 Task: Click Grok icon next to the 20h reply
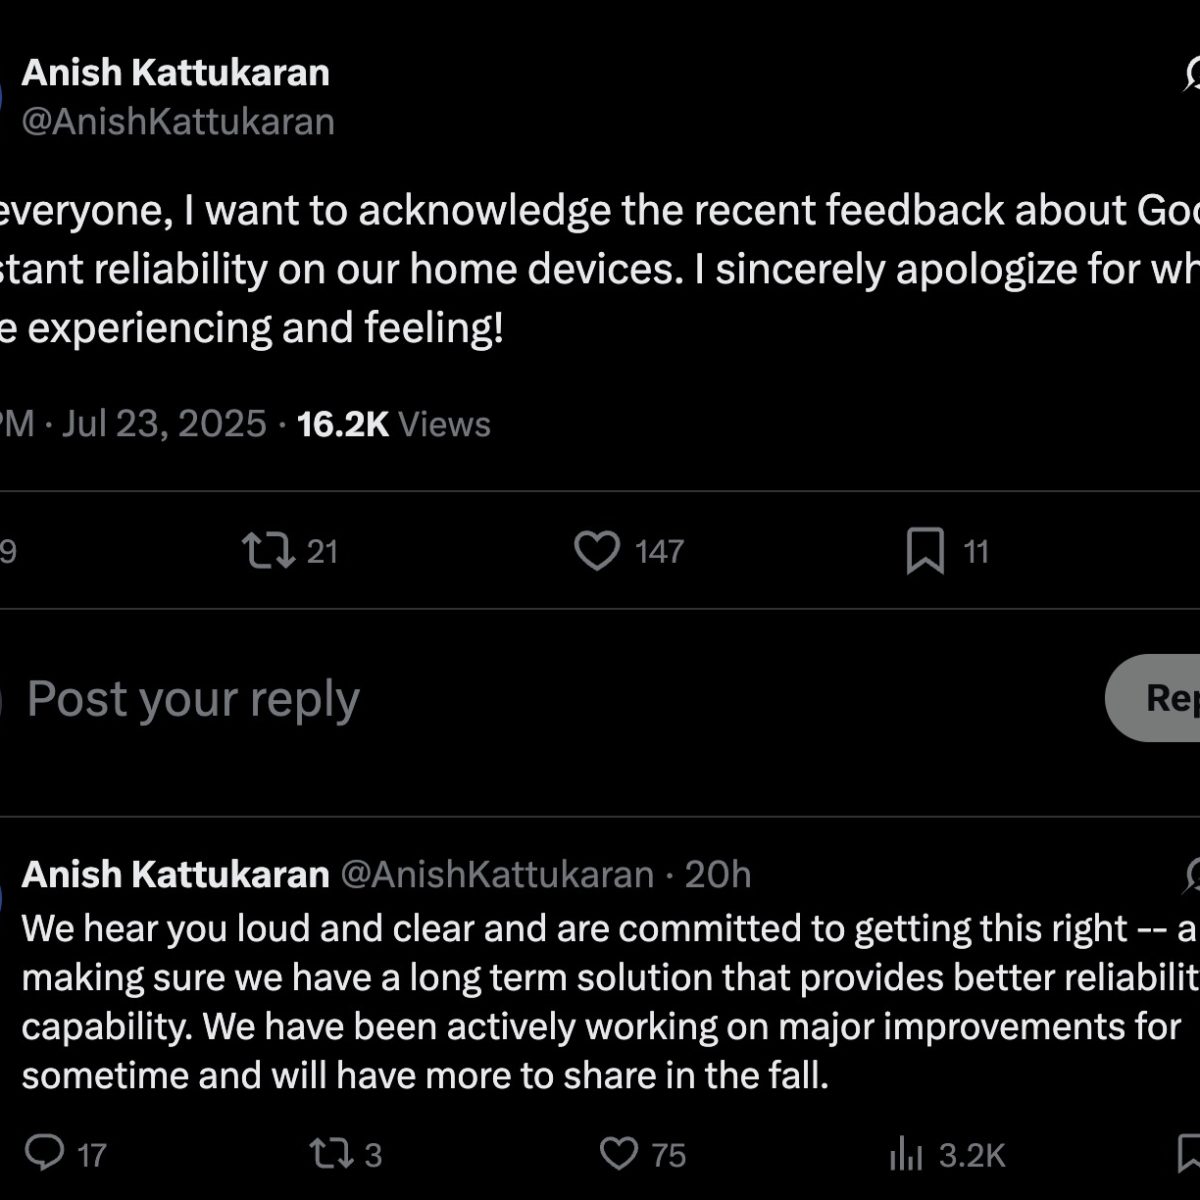[1192, 874]
